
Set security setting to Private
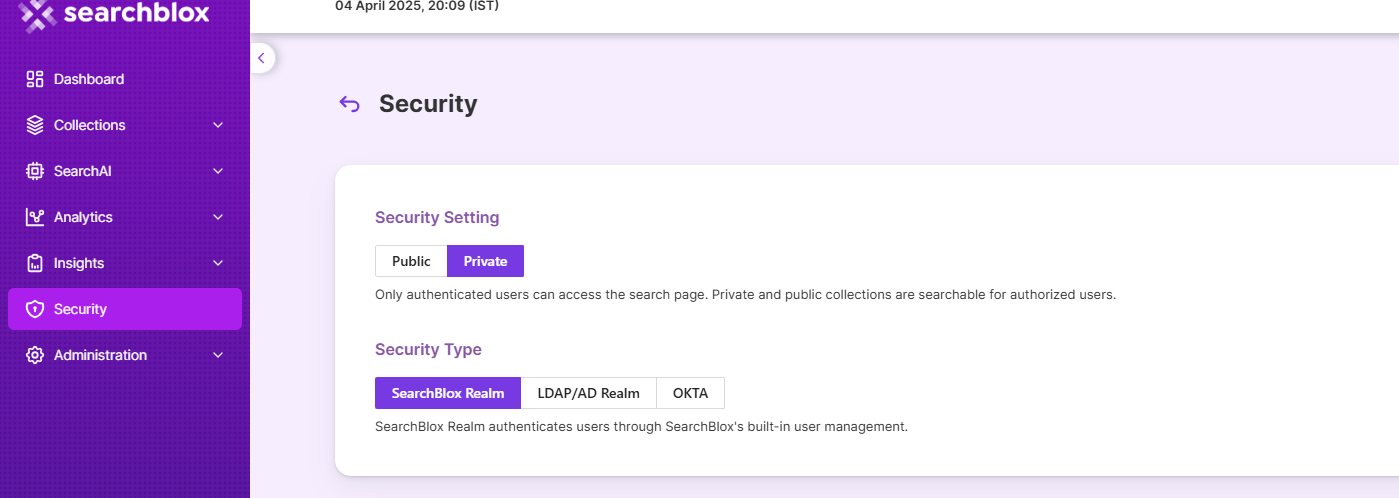coord(485,261)
